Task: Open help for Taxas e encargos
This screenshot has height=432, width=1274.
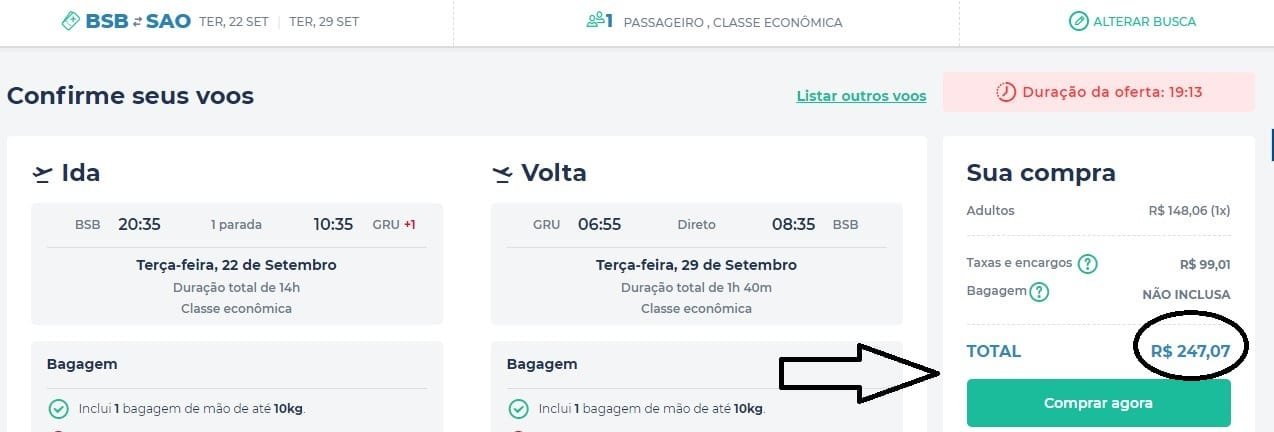Action: coord(1087,264)
